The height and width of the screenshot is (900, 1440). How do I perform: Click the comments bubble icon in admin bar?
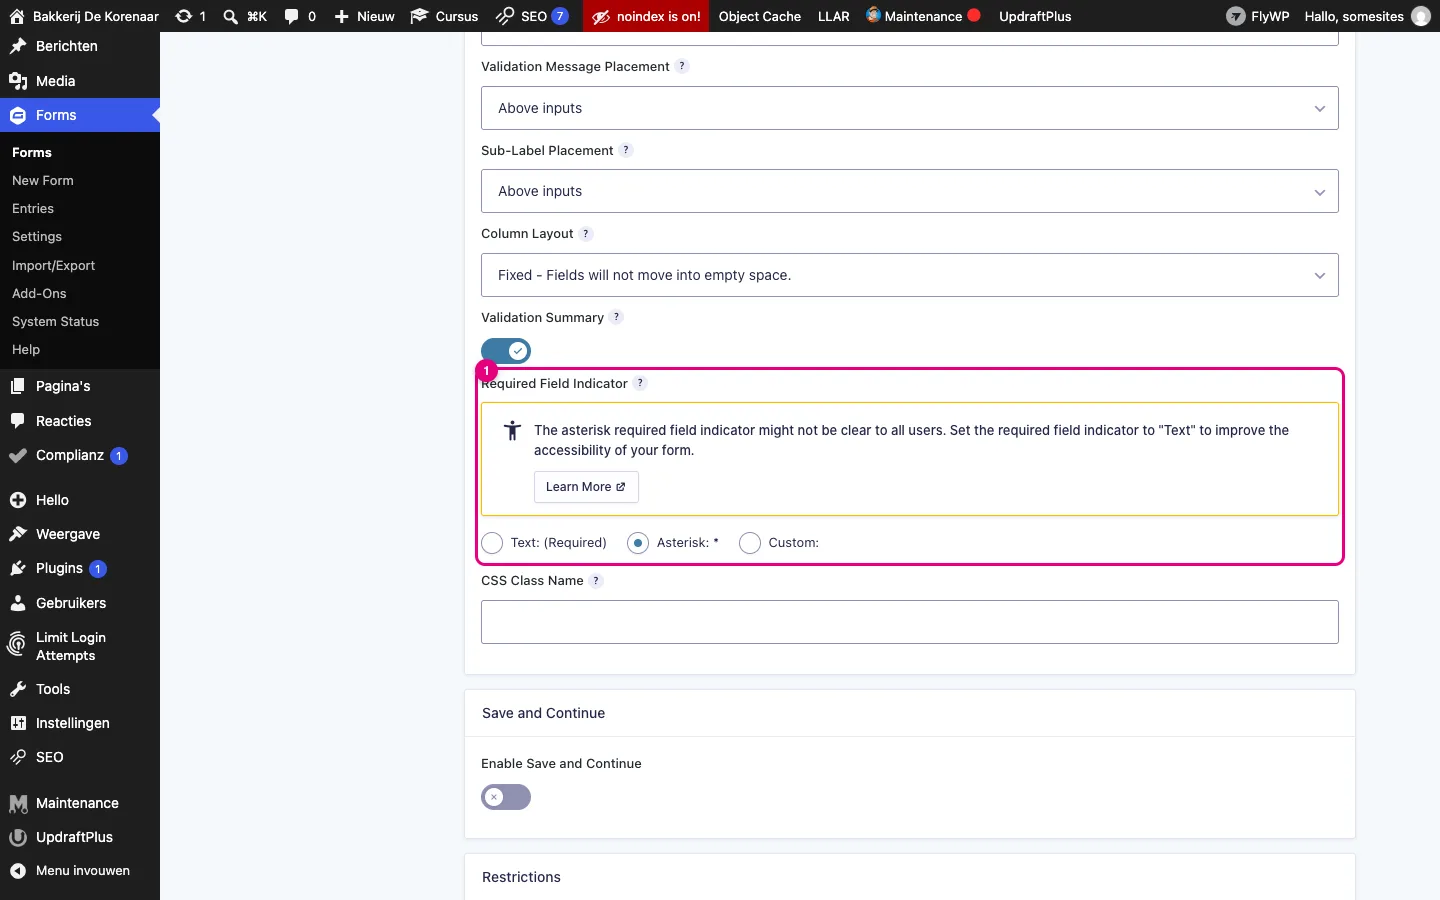tap(292, 16)
